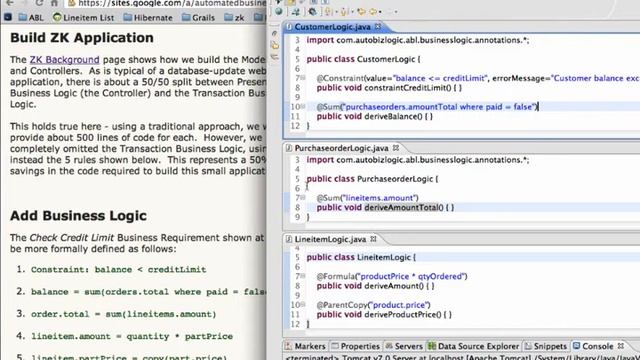
Task: Click the @Formula "productPrice * qtyOrdered" string
Action: (x=411, y=276)
